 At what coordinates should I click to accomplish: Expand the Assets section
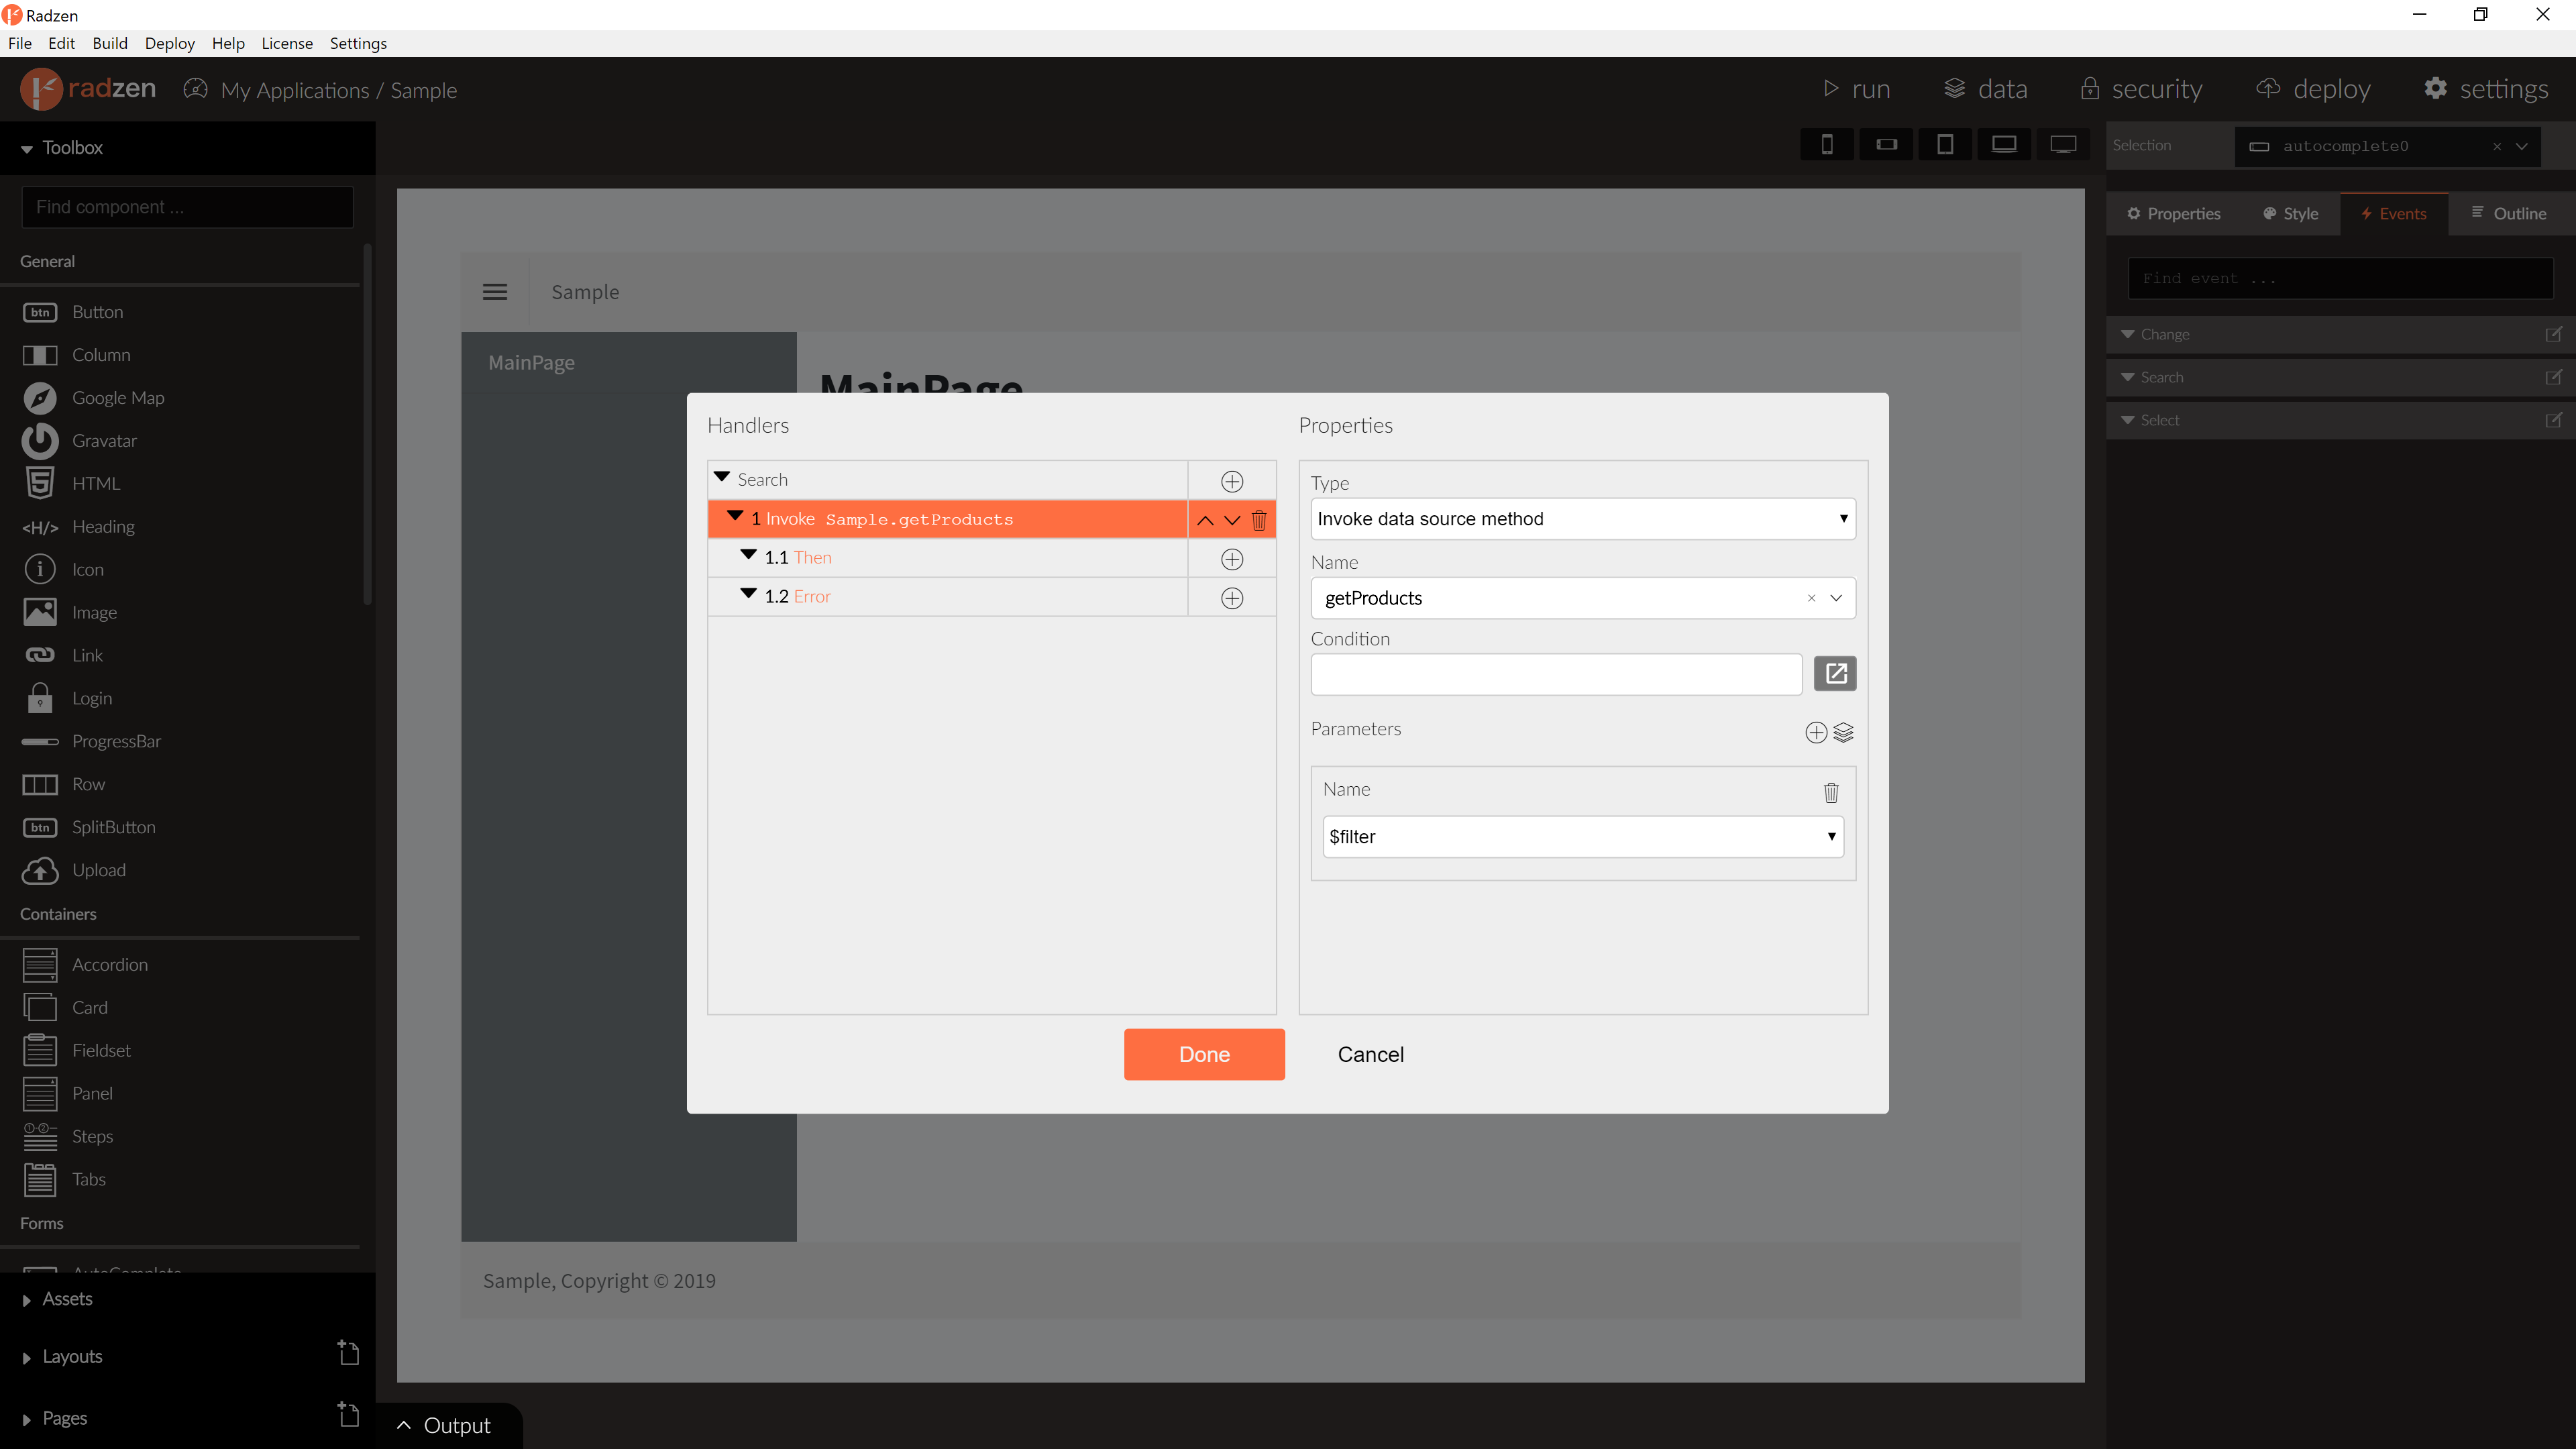click(27, 1300)
